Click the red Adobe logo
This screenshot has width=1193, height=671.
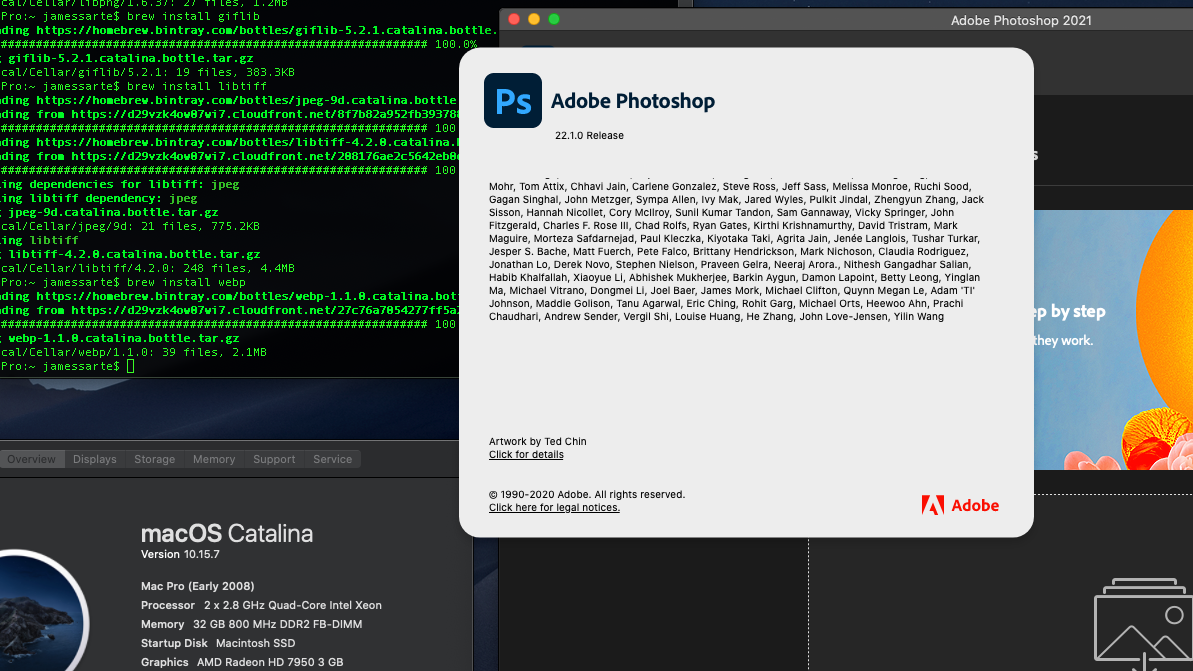coord(960,505)
